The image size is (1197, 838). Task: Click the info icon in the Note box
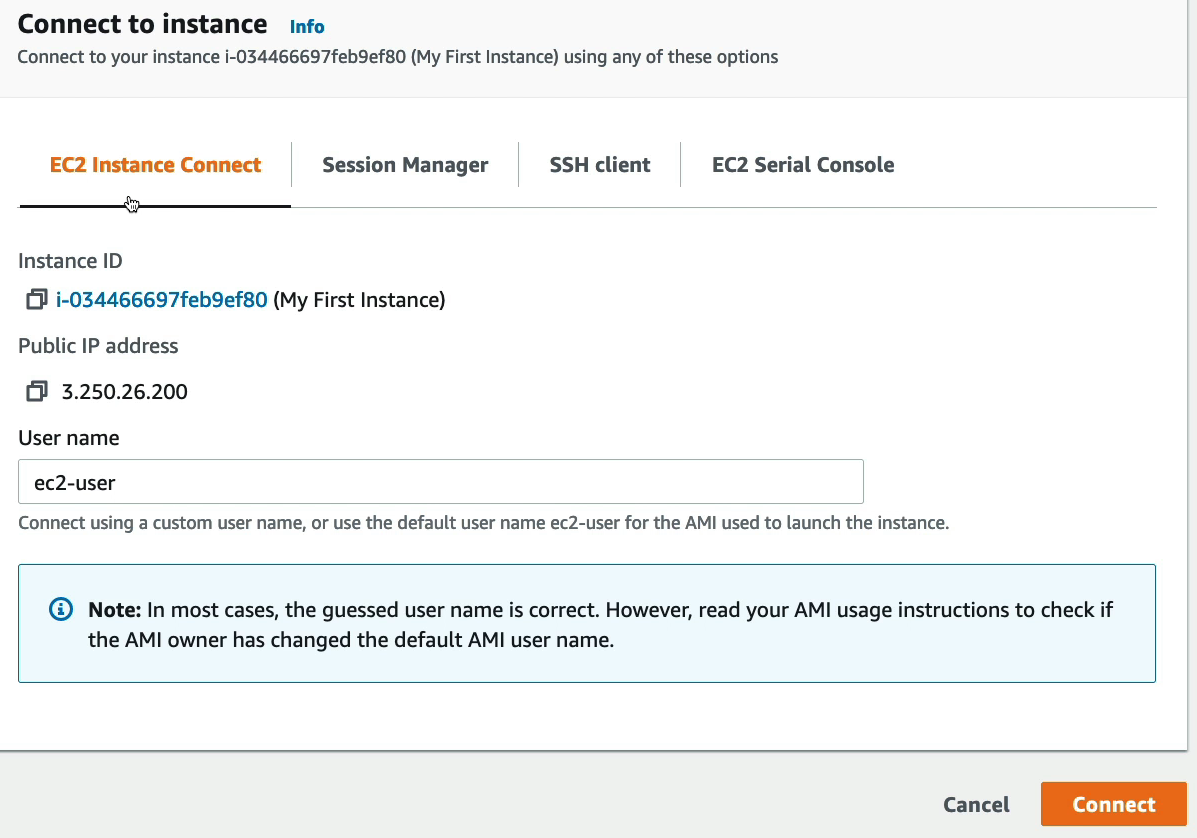[61, 610]
